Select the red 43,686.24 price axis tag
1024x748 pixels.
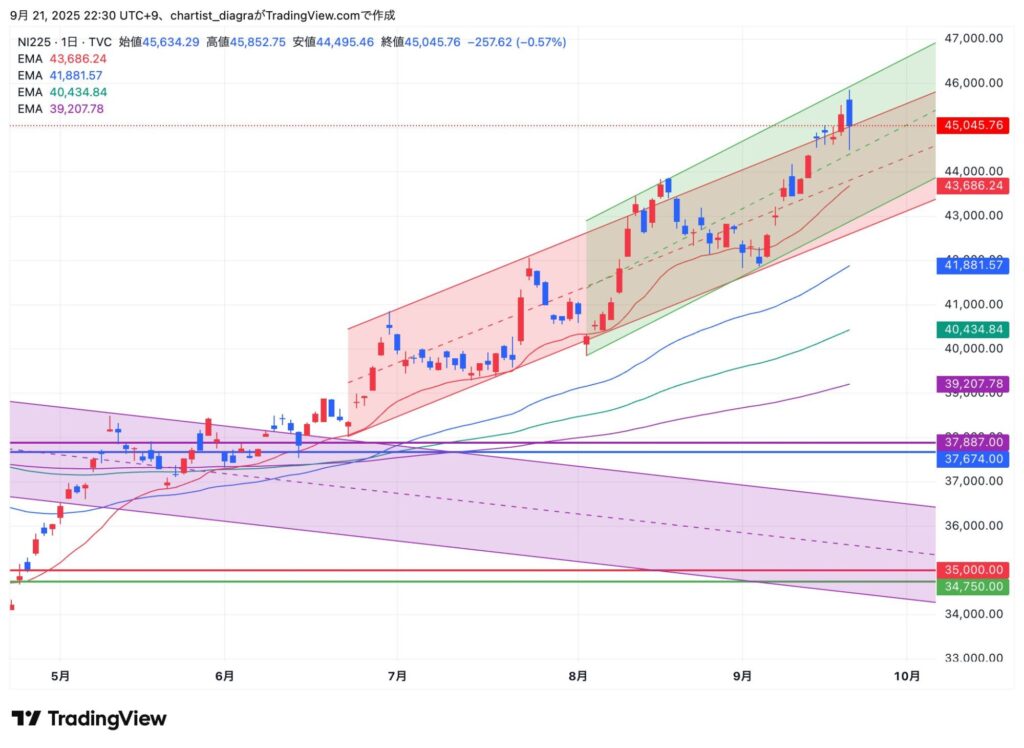tap(971, 186)
